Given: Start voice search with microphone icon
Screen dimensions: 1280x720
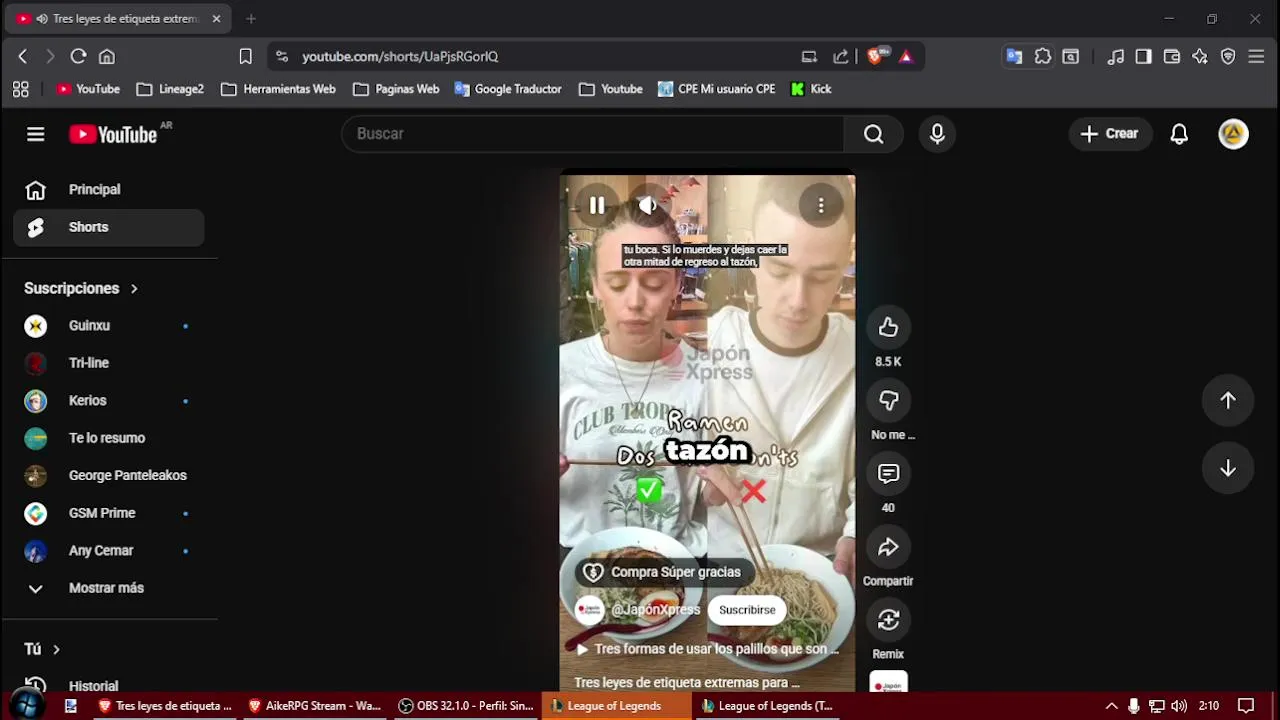Looking at the screenshot, I should [937, 134].
